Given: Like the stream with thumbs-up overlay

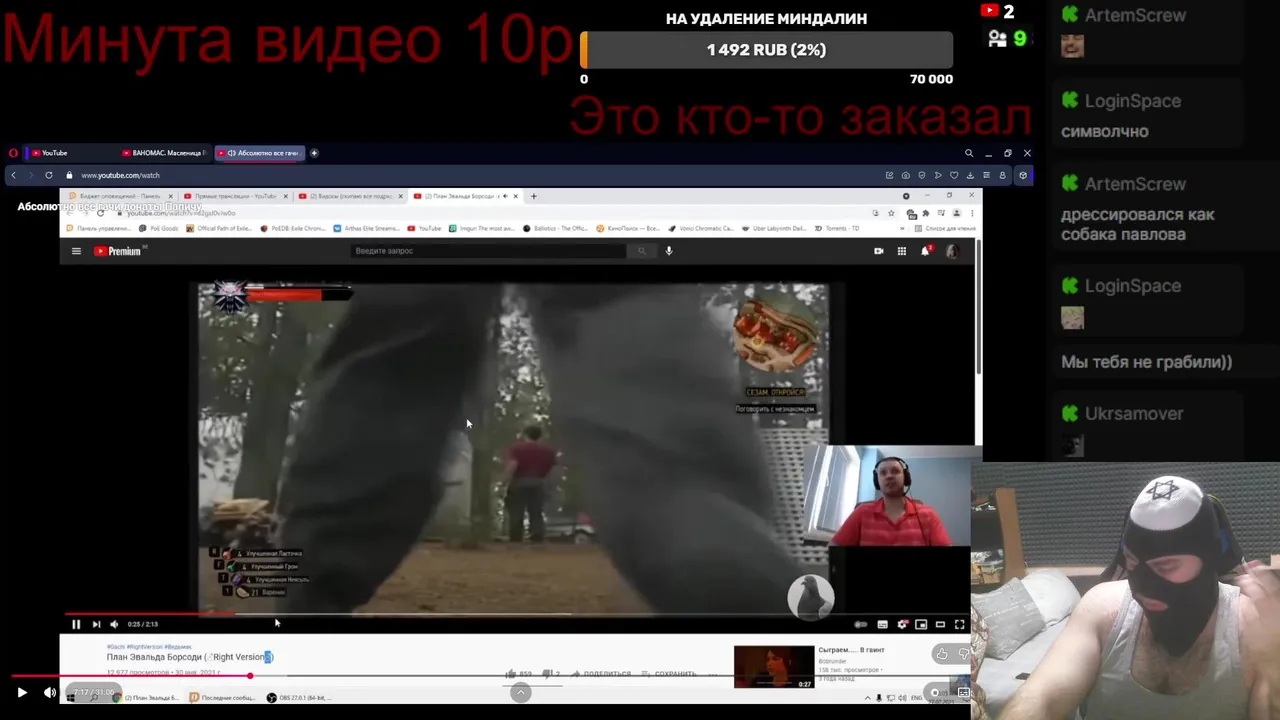Looking at the screenshot, I should click(x=942, y=654).
